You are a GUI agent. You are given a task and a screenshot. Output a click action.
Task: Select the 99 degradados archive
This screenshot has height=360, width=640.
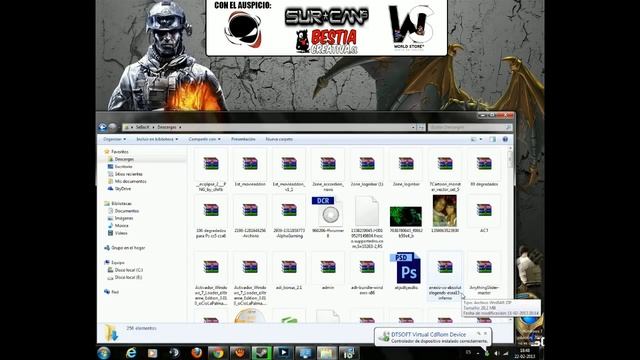[x=484, y=168]
